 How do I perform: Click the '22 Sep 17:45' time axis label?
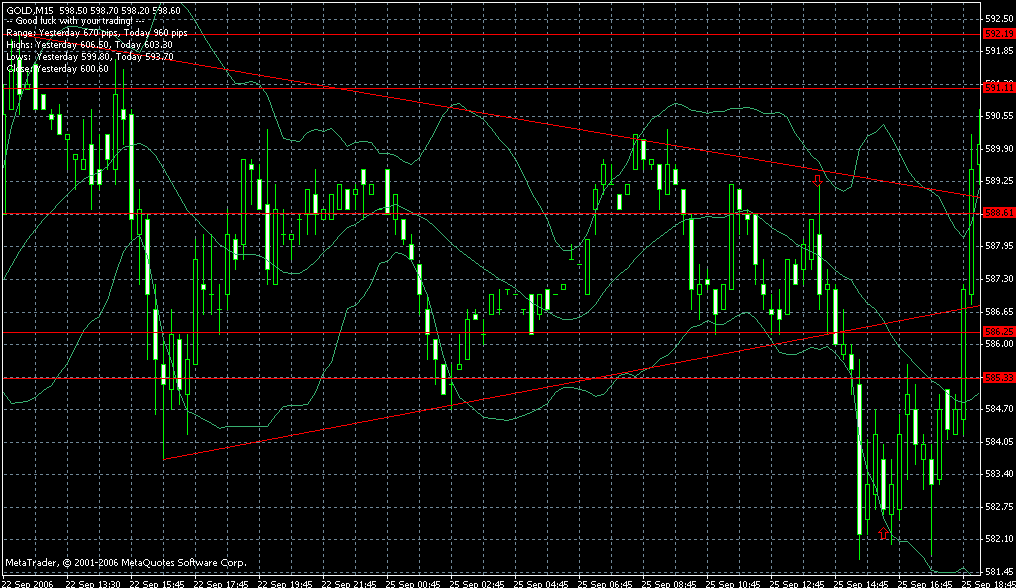(x=220, y=583)
